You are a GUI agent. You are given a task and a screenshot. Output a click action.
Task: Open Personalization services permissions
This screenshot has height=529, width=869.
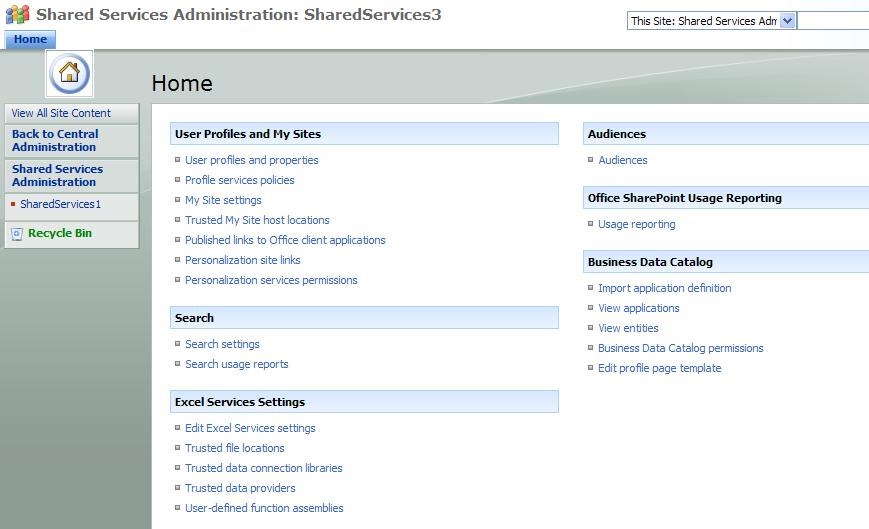(271, 280)
